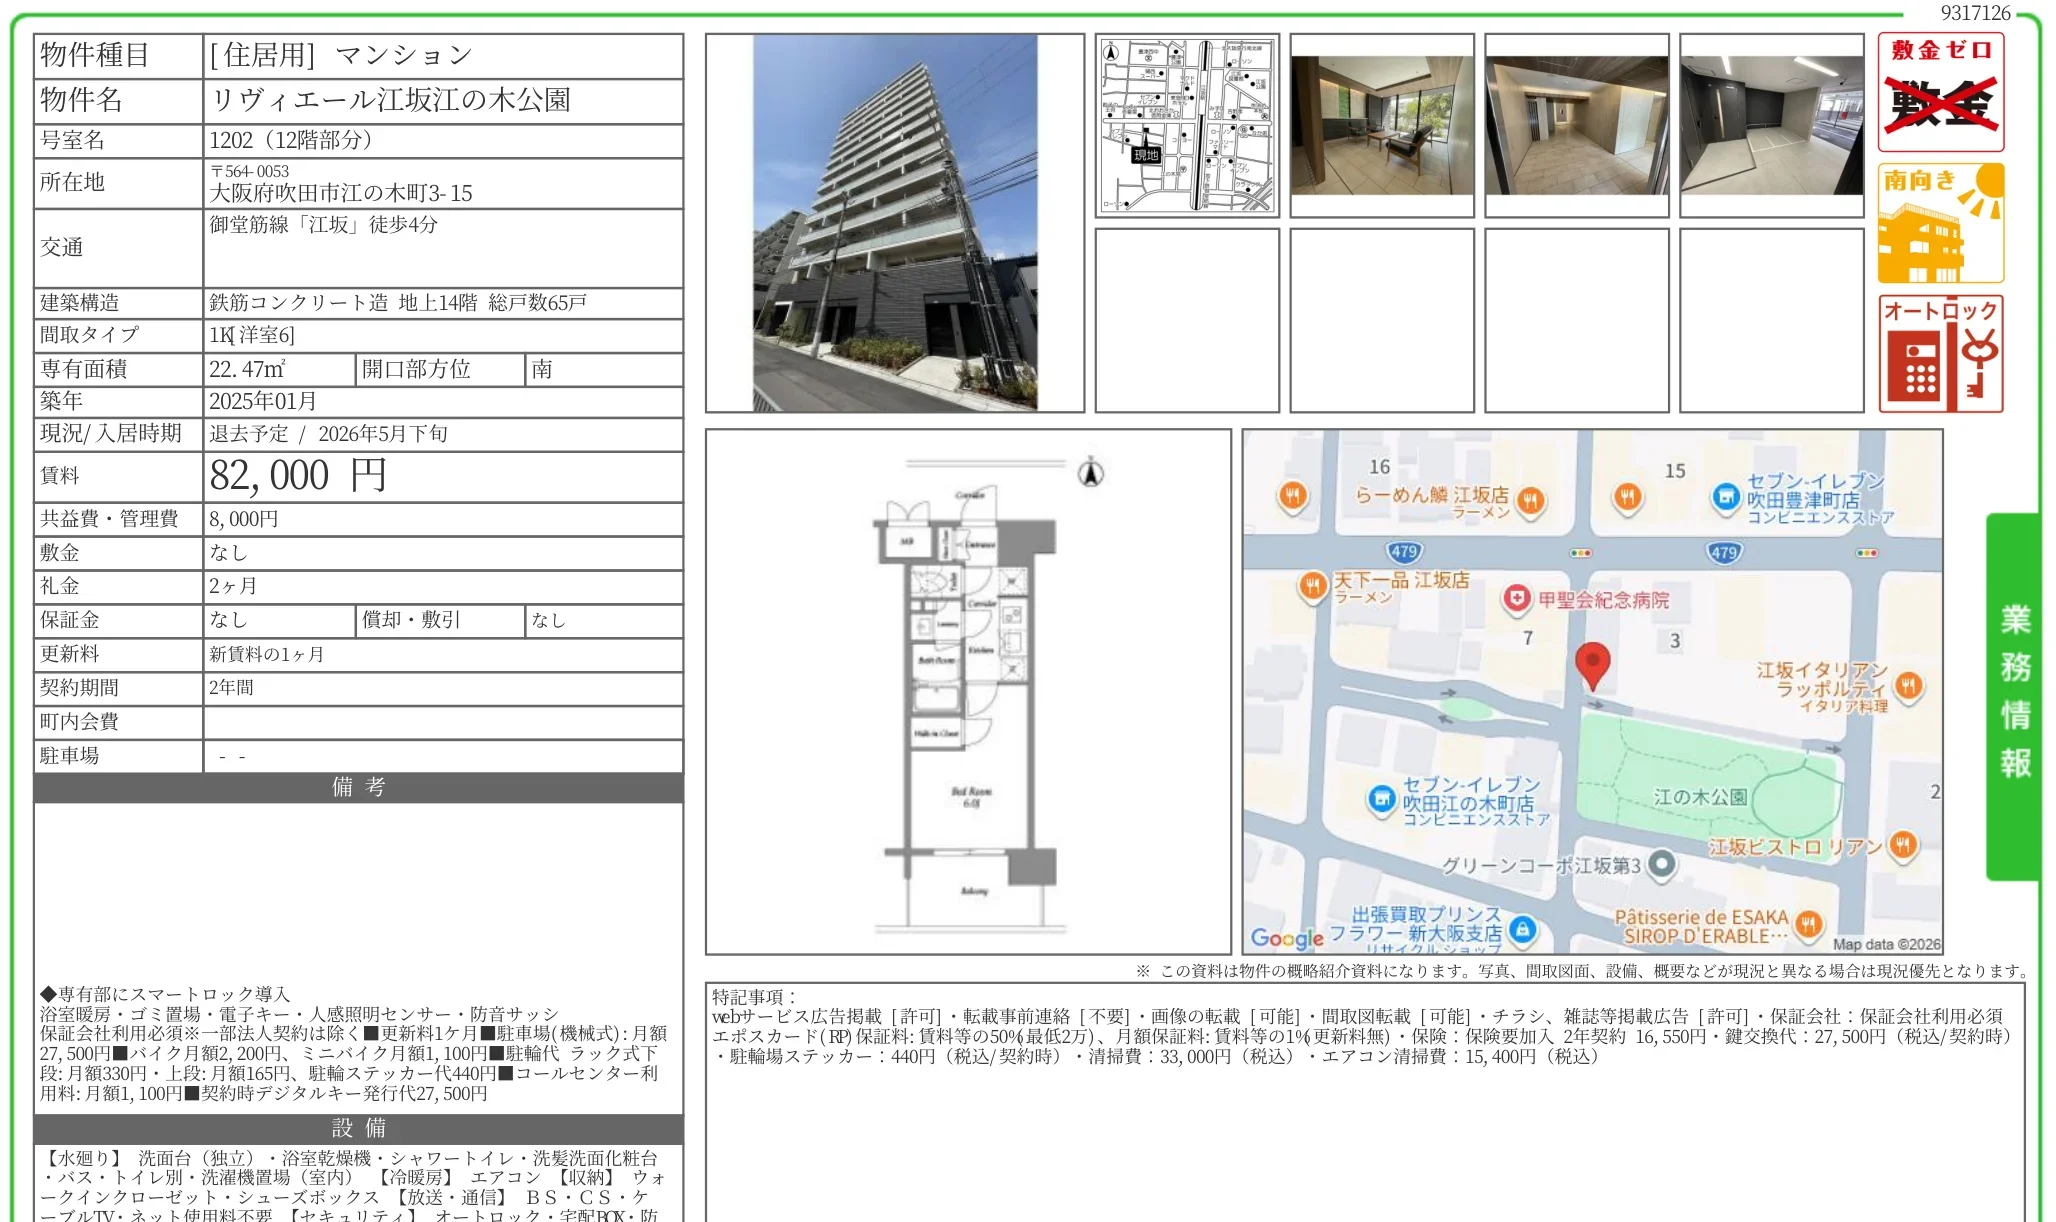This screenshot has width=2056, height=1222.
Task: Click the オートロック auto-lock badge icon
Action: 1940,354
